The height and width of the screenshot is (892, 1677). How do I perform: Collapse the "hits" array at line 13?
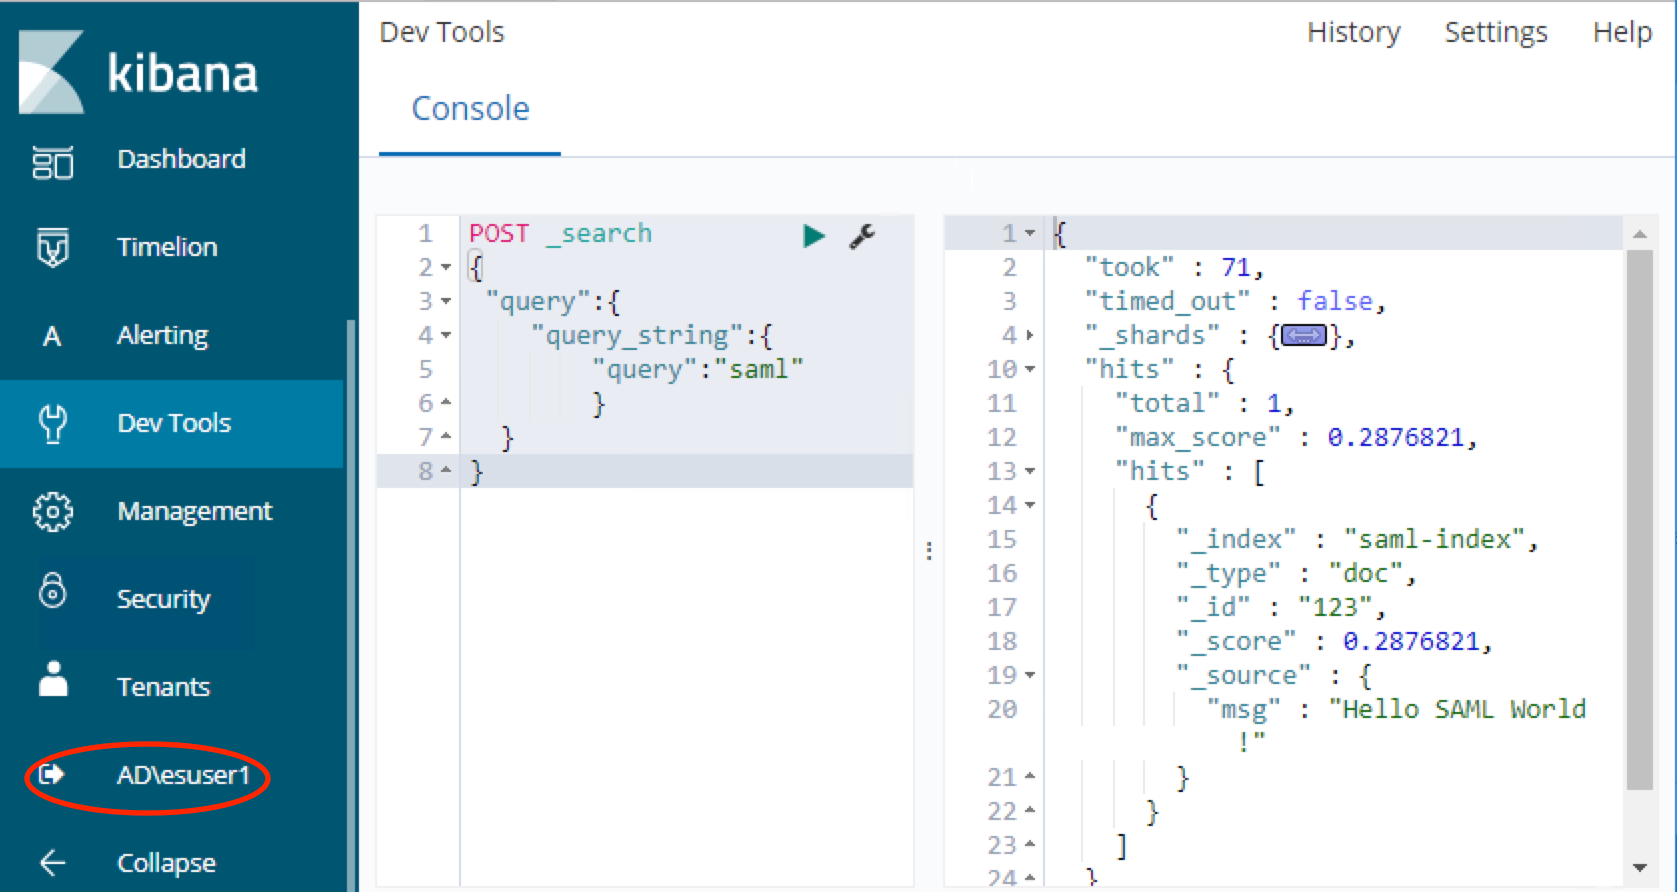(1030, 472)
